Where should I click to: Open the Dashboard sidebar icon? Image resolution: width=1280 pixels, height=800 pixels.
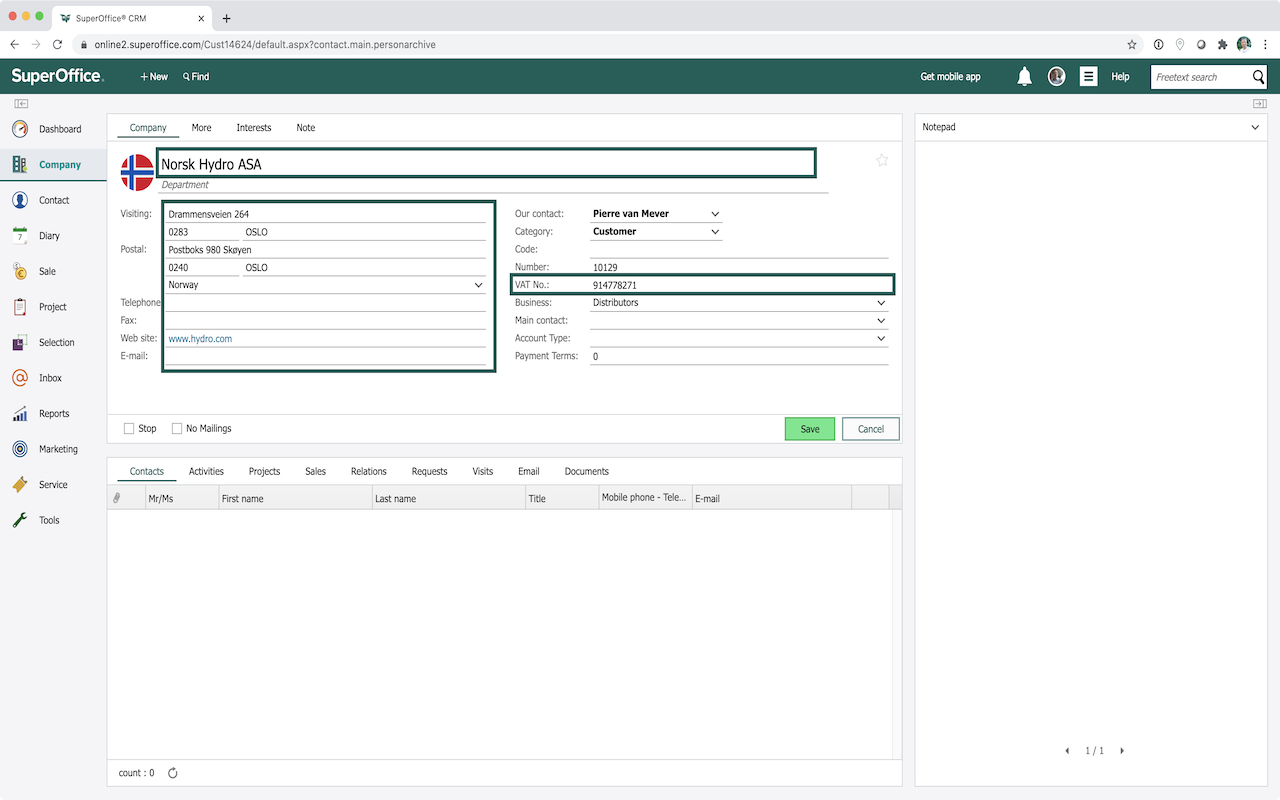tap(20, 129)
